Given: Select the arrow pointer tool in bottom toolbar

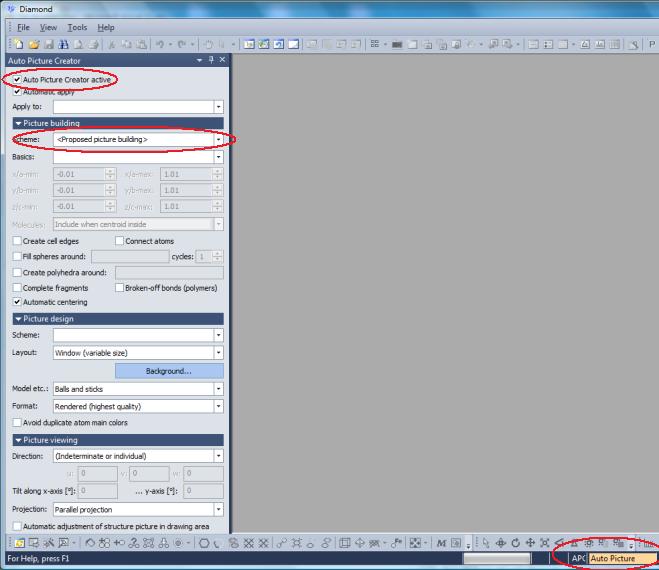Looking at the screenshot, I should point(487,543).
